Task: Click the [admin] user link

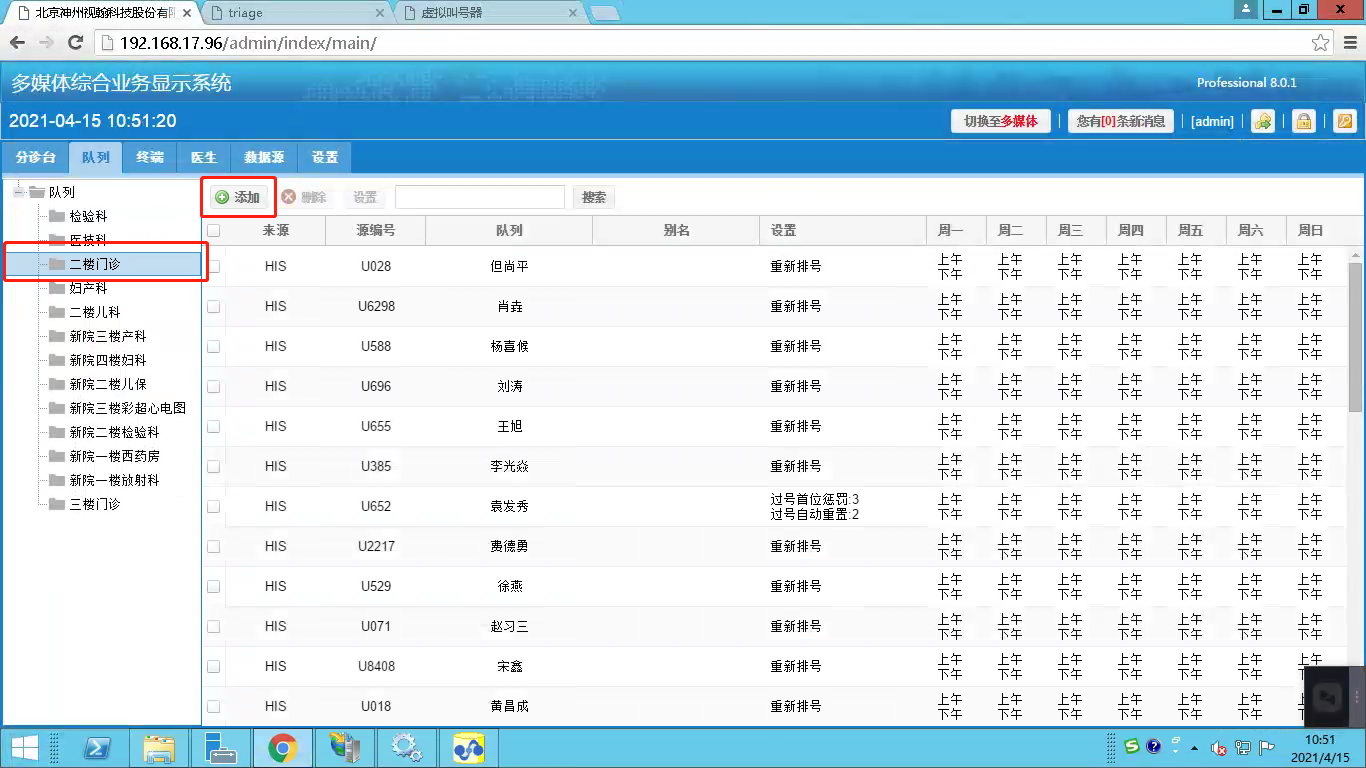Action: [1212, 121]
